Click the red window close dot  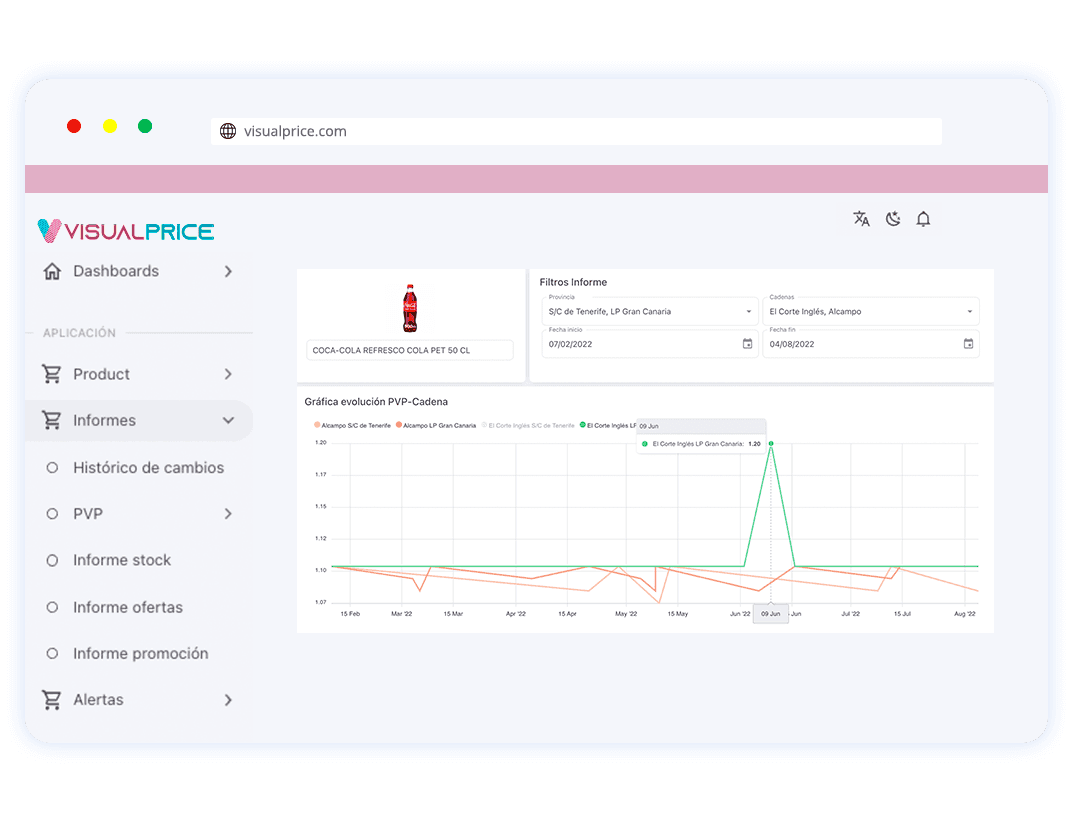74,126
